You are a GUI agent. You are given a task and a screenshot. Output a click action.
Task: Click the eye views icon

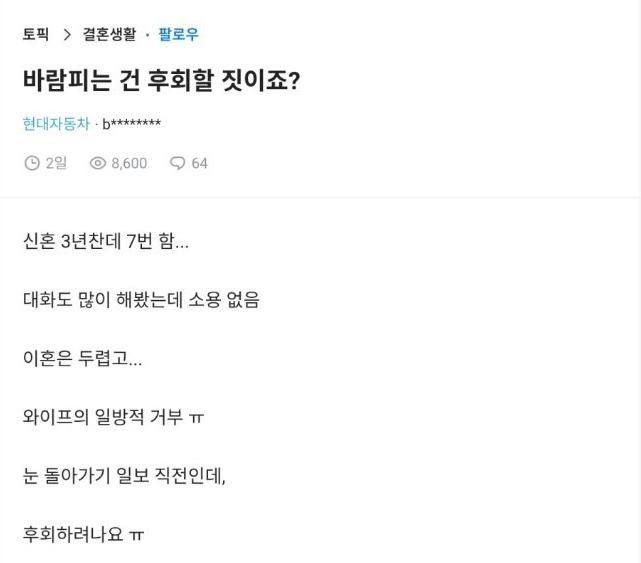(98, 163)
